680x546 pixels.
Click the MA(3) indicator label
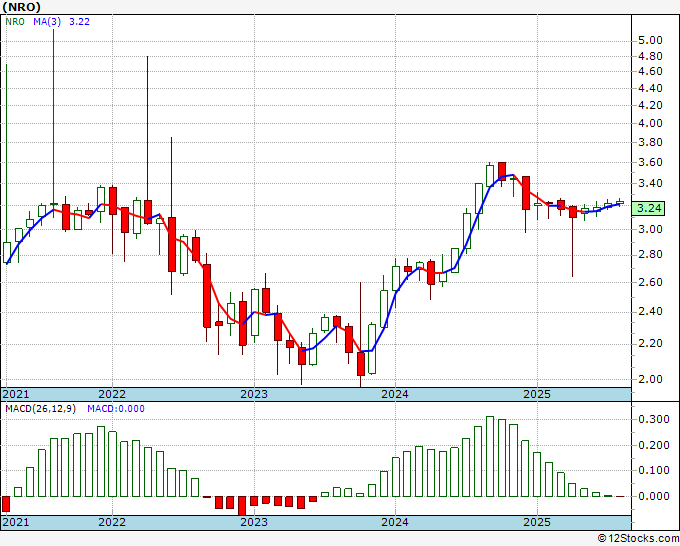pos(47,22)
